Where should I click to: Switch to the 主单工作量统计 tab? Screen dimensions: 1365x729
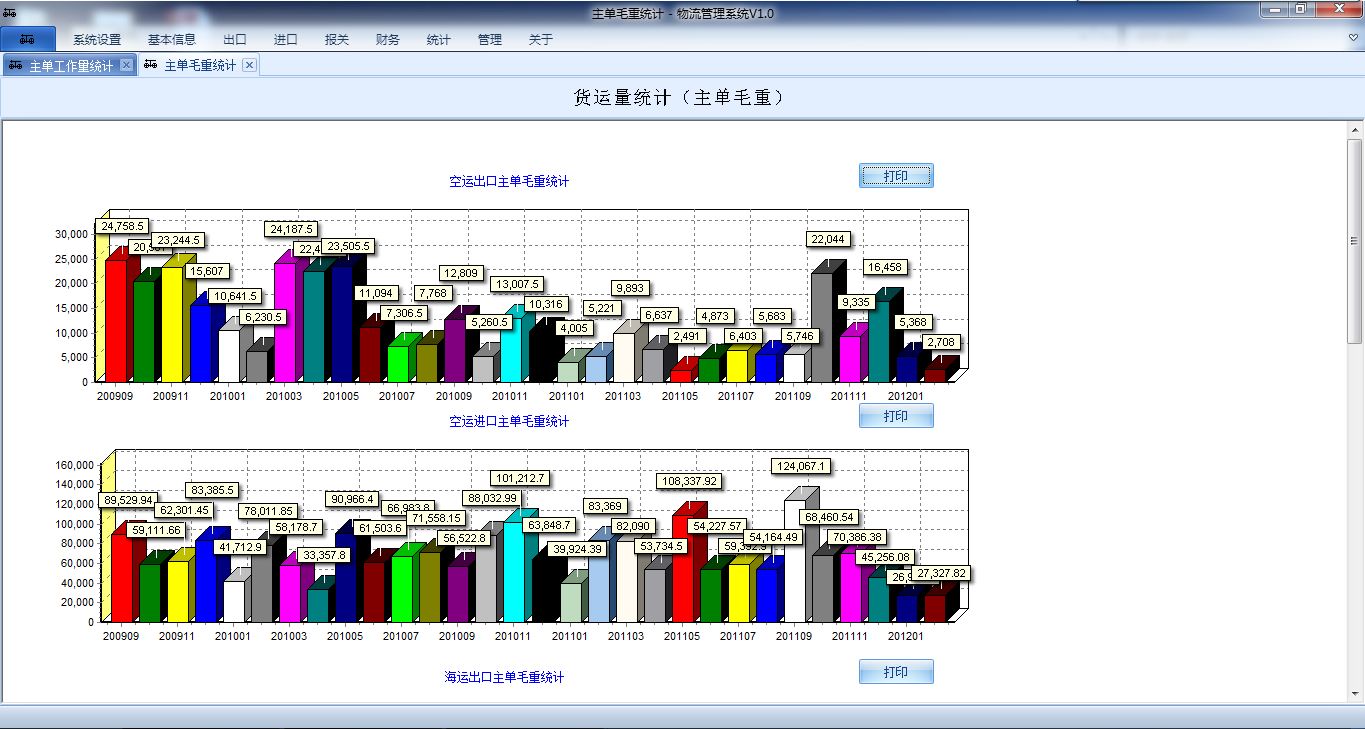point(70,66)
